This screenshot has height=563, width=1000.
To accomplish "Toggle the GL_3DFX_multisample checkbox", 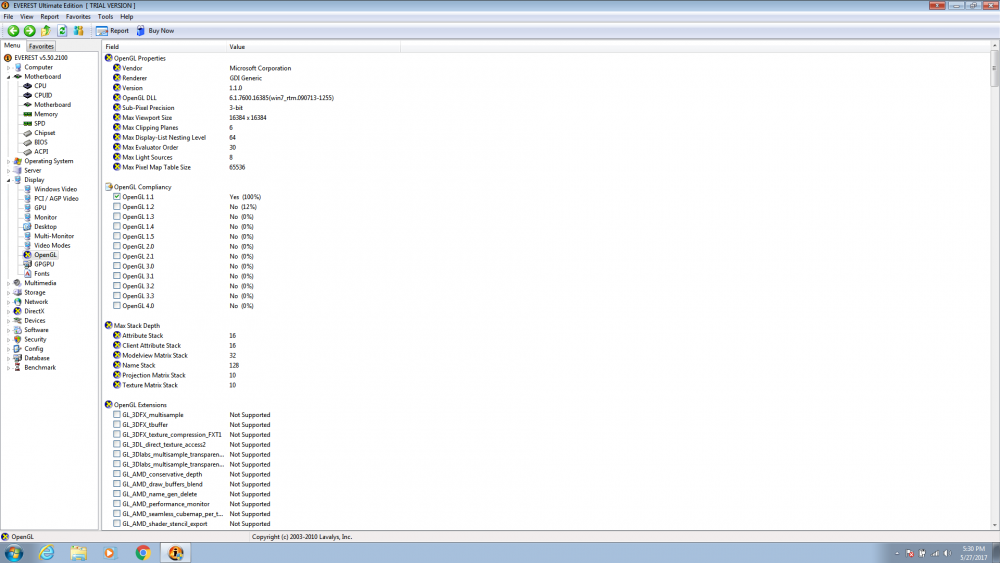I will tap(117, 414).
